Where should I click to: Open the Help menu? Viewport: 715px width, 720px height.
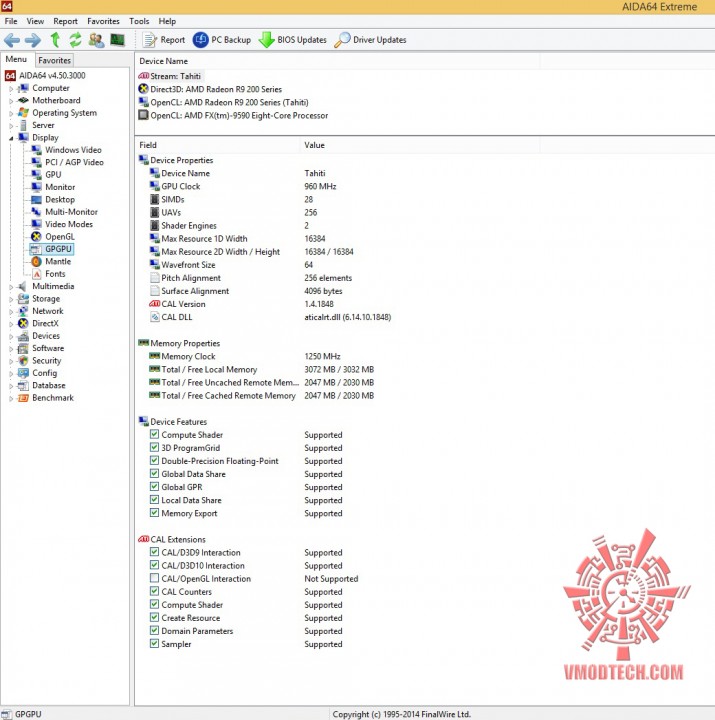coord(167,21)
